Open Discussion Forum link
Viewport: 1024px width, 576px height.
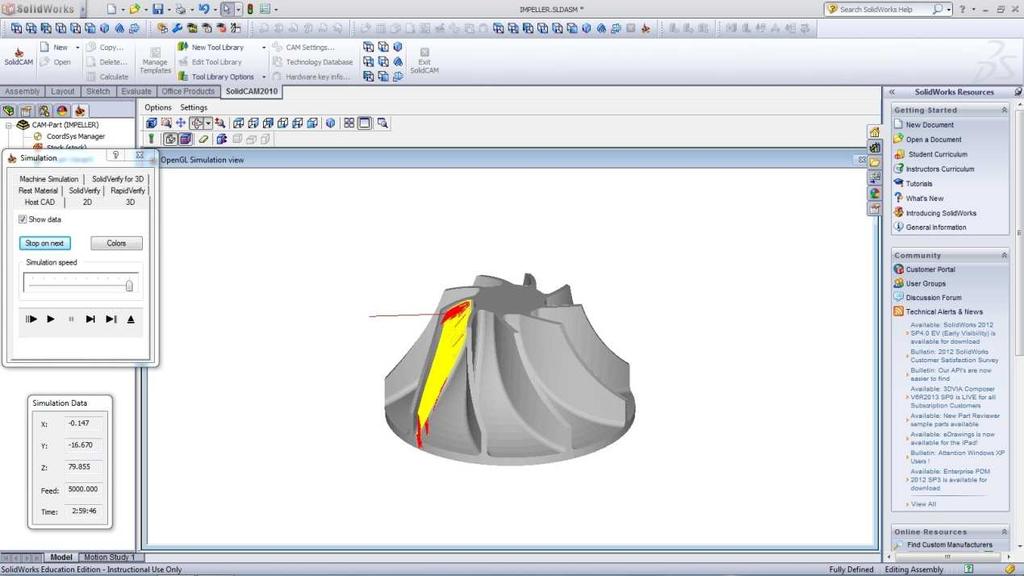point(933,298)
